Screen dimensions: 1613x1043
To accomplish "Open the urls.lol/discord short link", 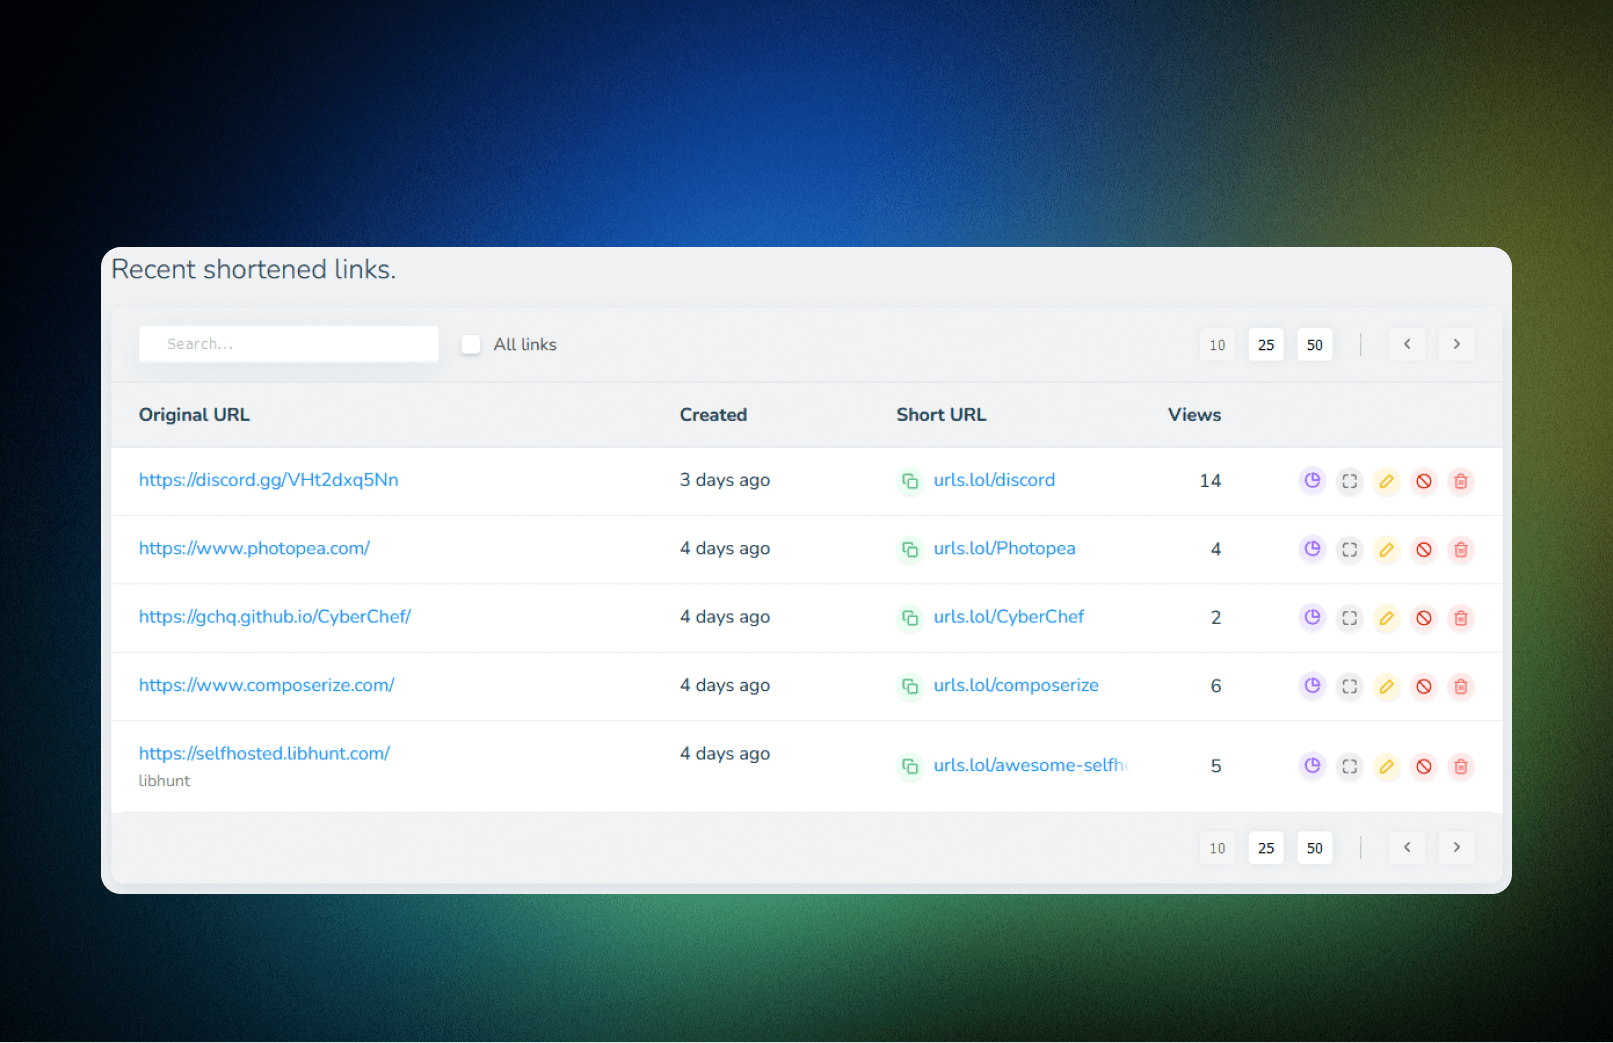I will point(994,480).
